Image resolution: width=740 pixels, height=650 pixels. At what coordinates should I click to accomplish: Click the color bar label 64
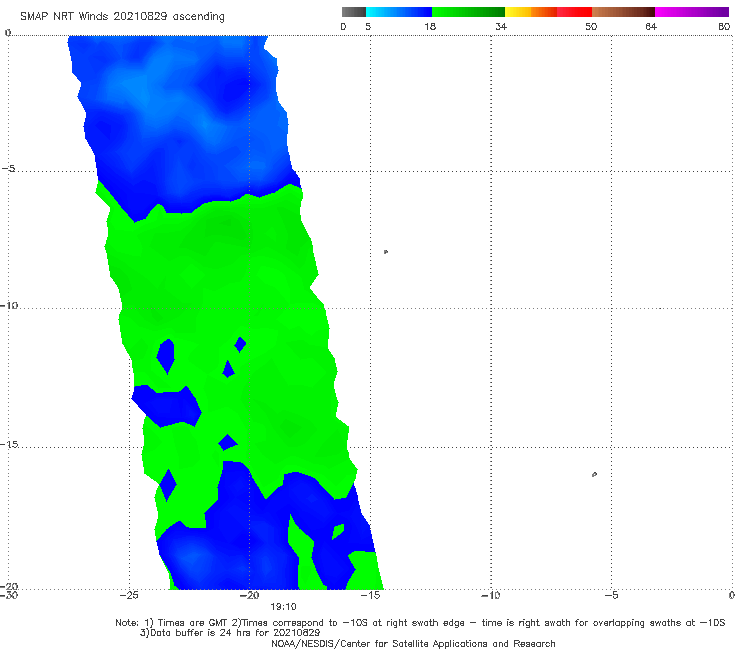tap(651, 27)
